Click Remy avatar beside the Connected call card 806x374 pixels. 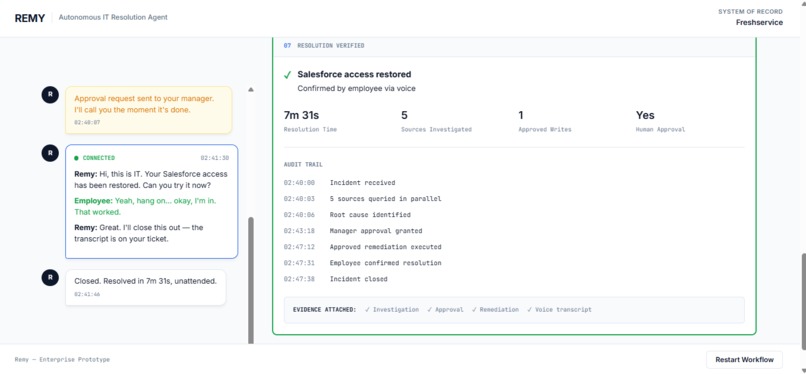click(50, 153)
